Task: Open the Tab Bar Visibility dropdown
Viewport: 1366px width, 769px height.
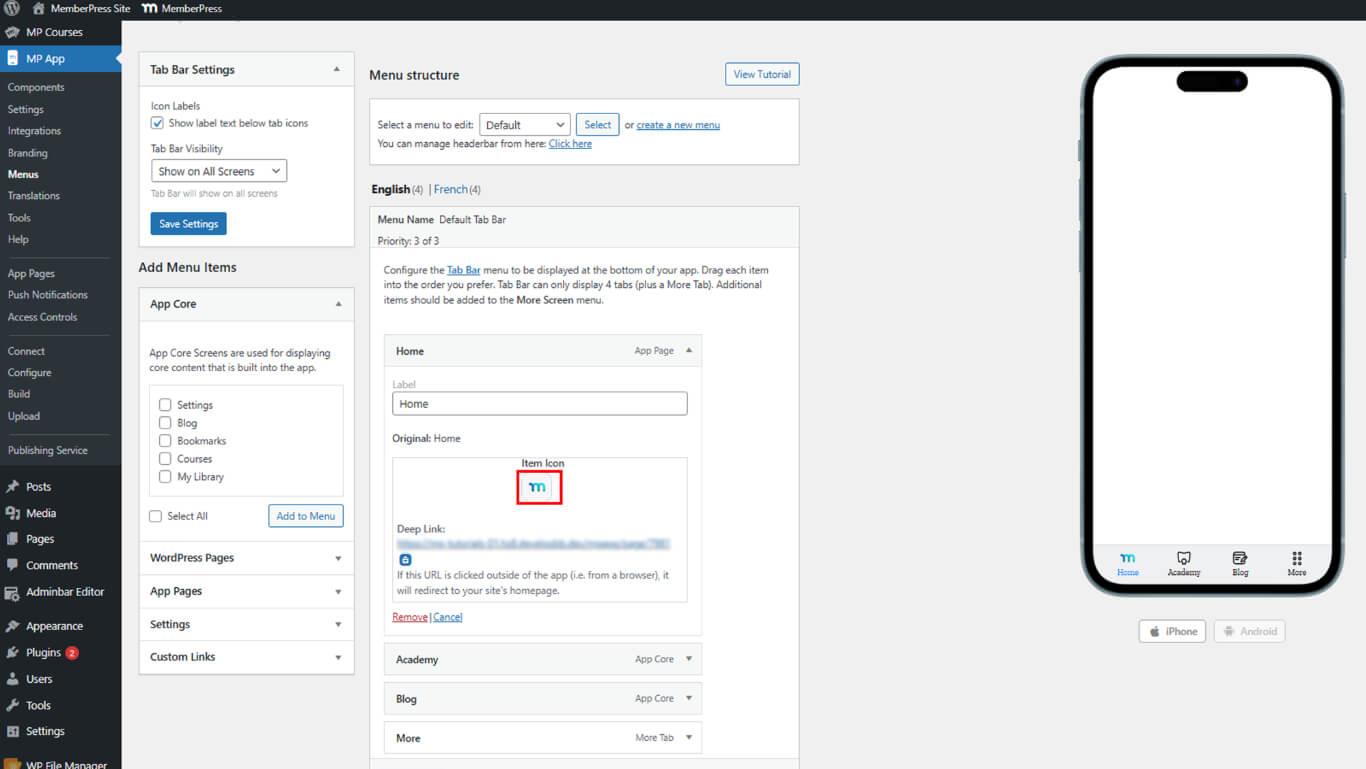Action: [x=219, y=171]
